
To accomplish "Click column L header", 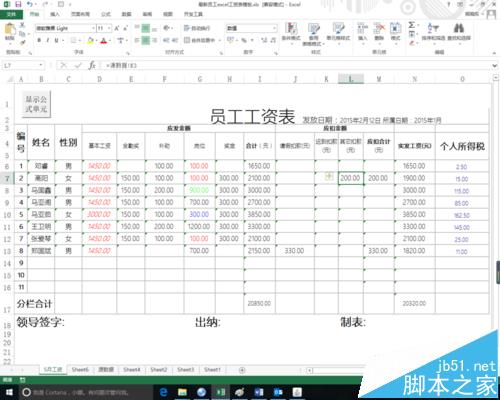I will pyautogui.click(x=351, y=79).
